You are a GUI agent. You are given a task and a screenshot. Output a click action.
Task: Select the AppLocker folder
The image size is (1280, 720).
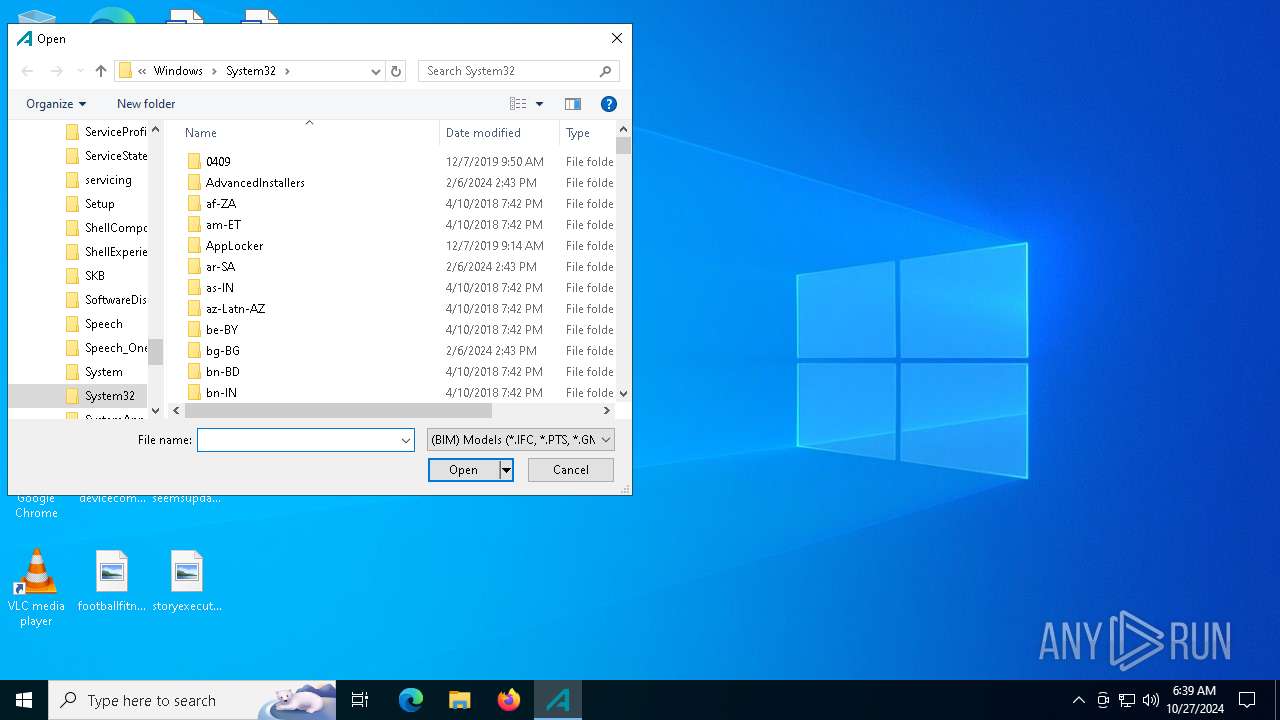(x=234, y=246)
